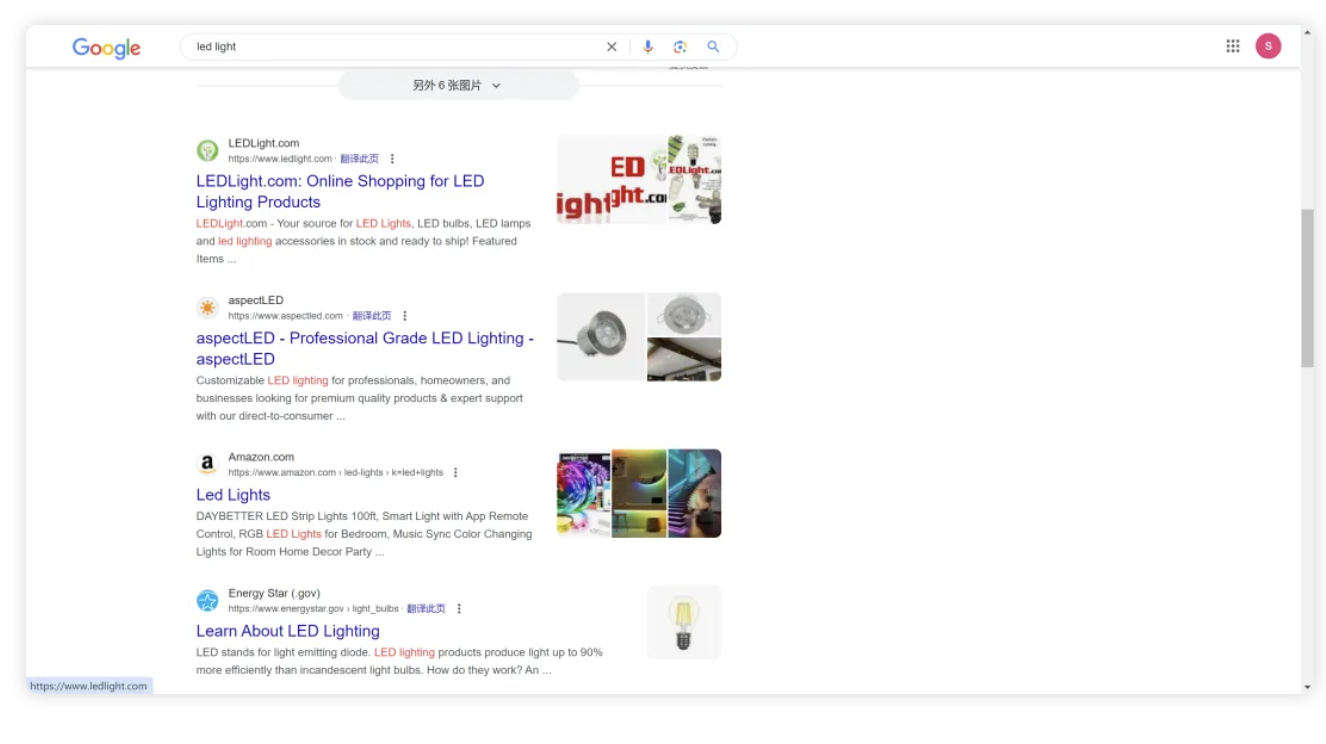
Task: Click the LED stands for light emitting description
Action: pos(399,661)
